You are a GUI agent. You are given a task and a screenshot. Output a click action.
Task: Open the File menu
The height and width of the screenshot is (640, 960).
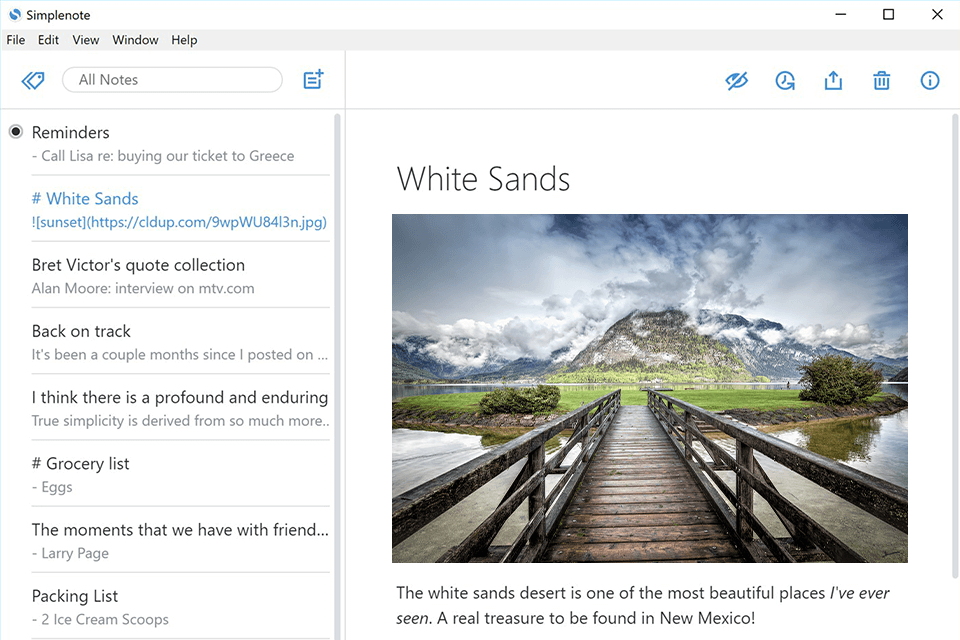[x=16, y=40]
